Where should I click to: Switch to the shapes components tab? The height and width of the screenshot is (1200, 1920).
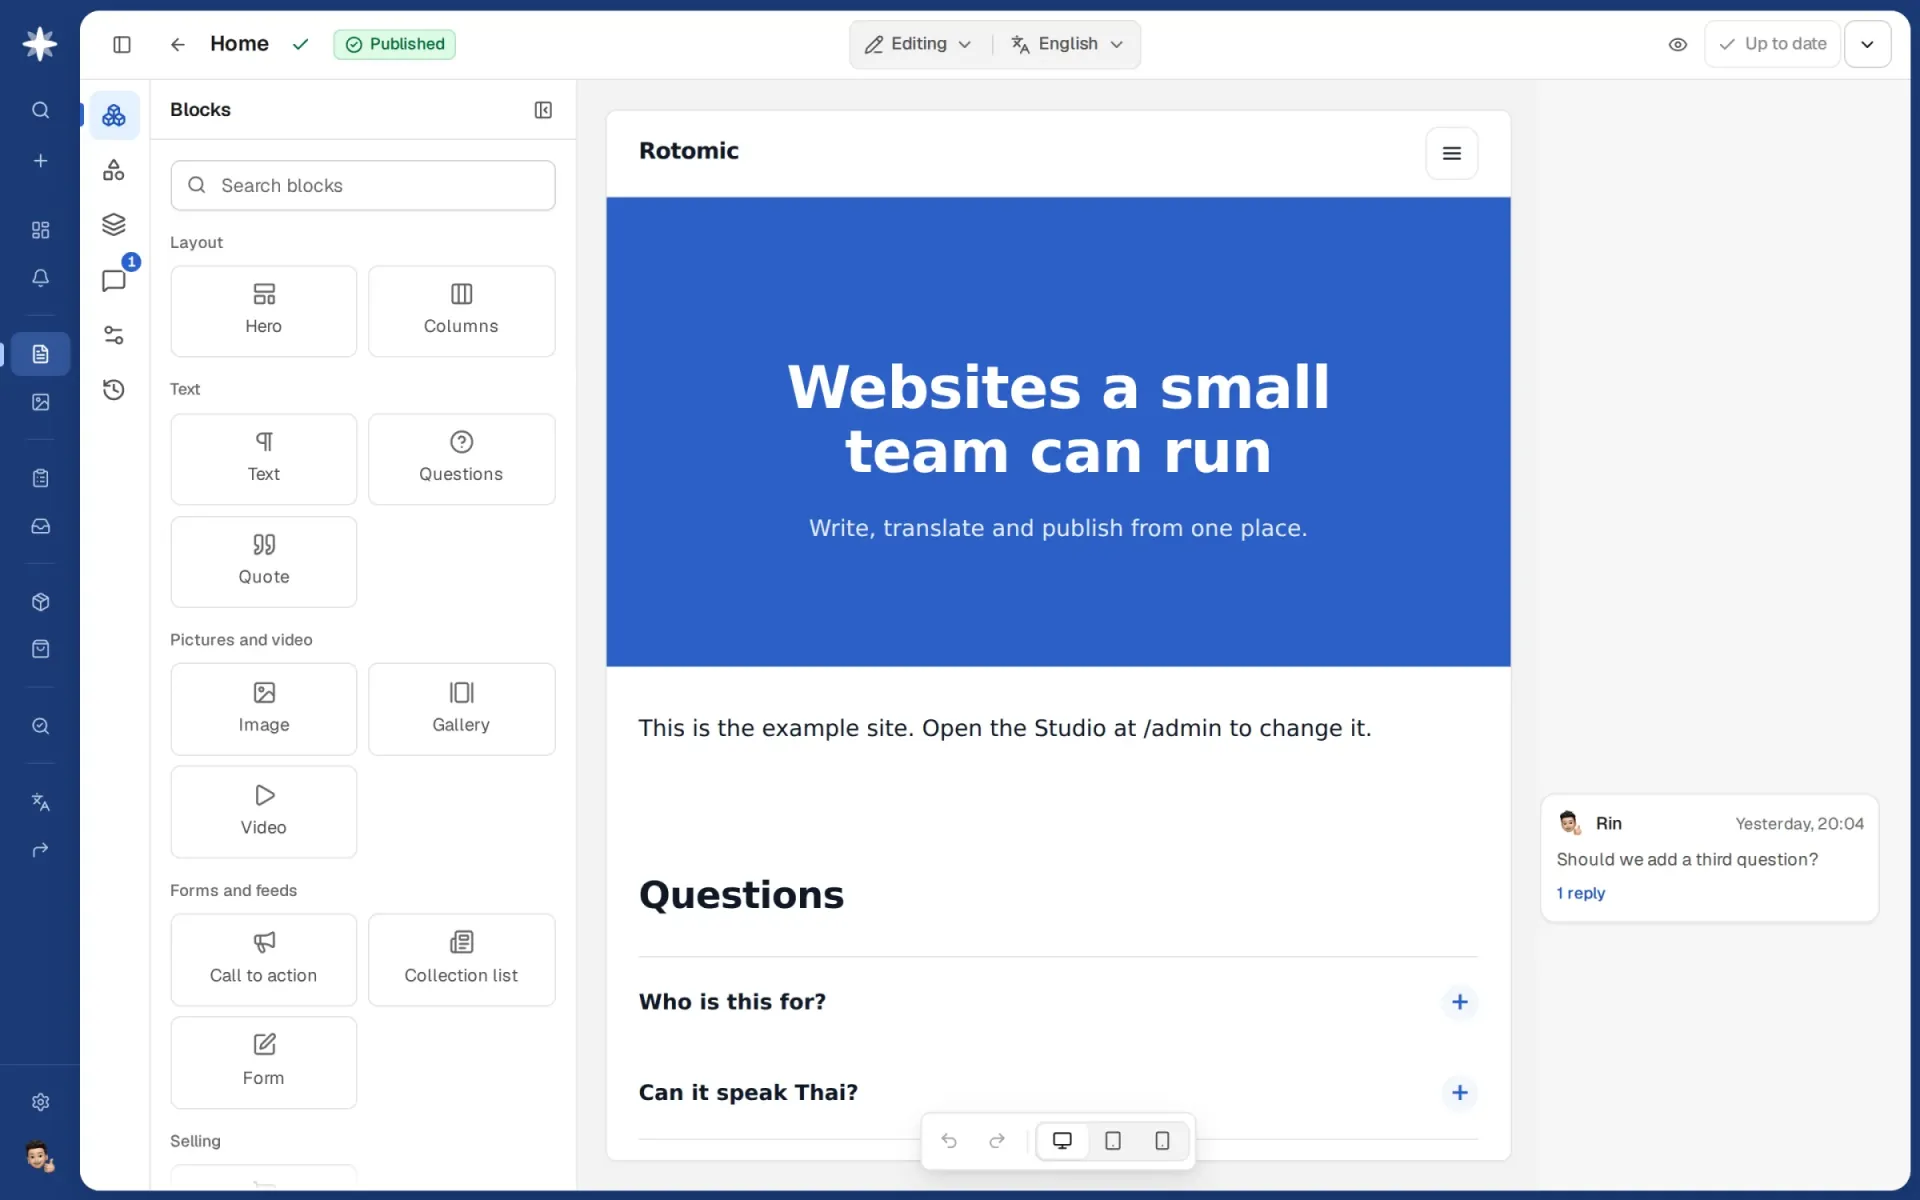[114, 170]
